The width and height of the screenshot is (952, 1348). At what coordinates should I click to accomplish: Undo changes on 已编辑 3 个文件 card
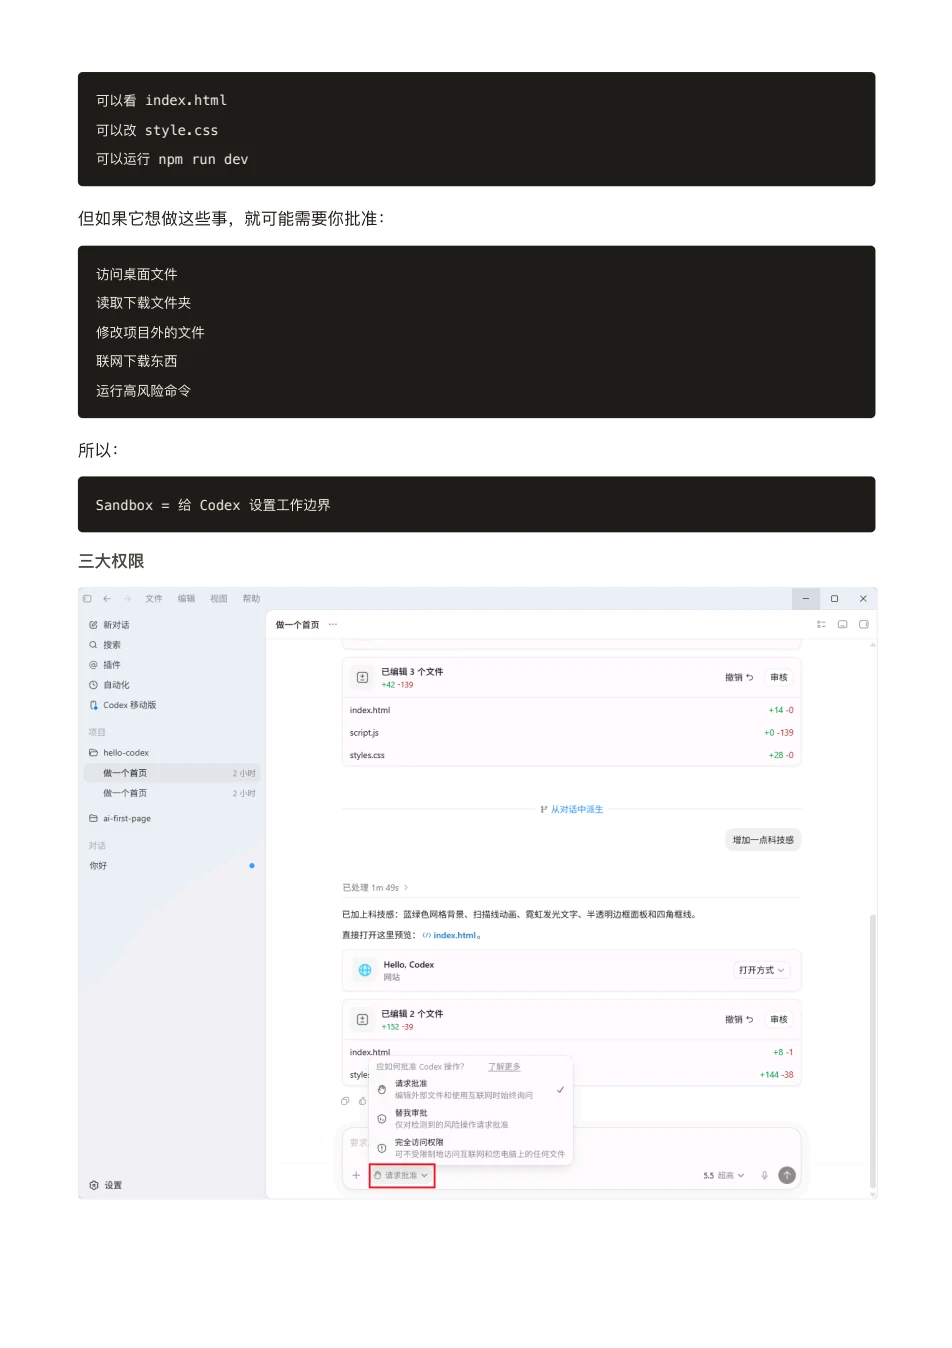point(739,678)
